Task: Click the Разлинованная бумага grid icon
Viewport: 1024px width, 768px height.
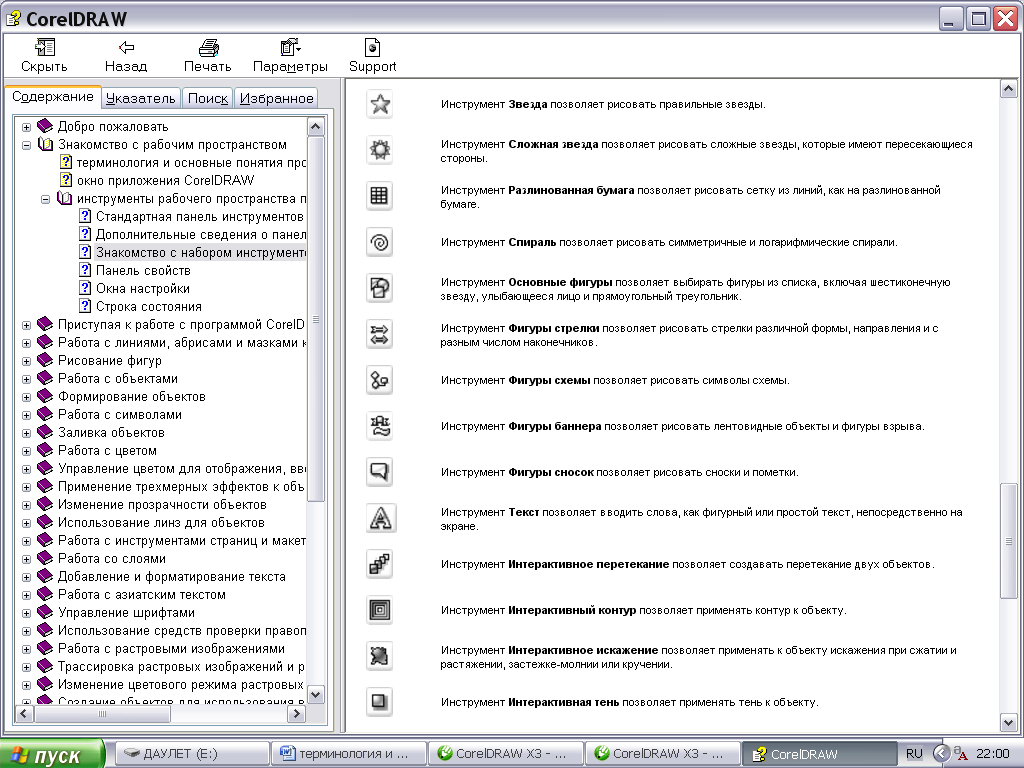Action: pos(379,196)
